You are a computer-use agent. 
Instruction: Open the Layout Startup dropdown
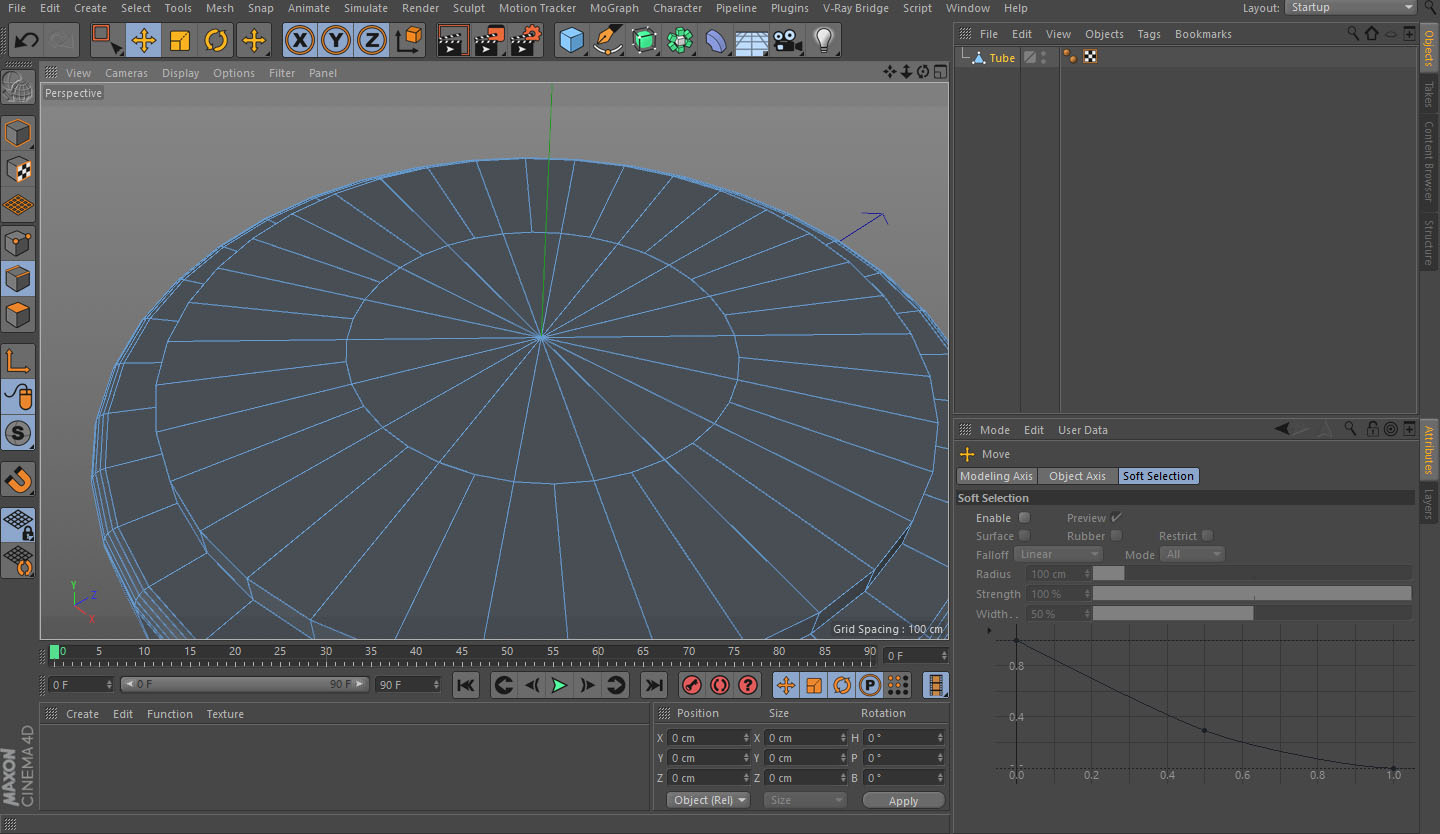[x=1351, y=8]
